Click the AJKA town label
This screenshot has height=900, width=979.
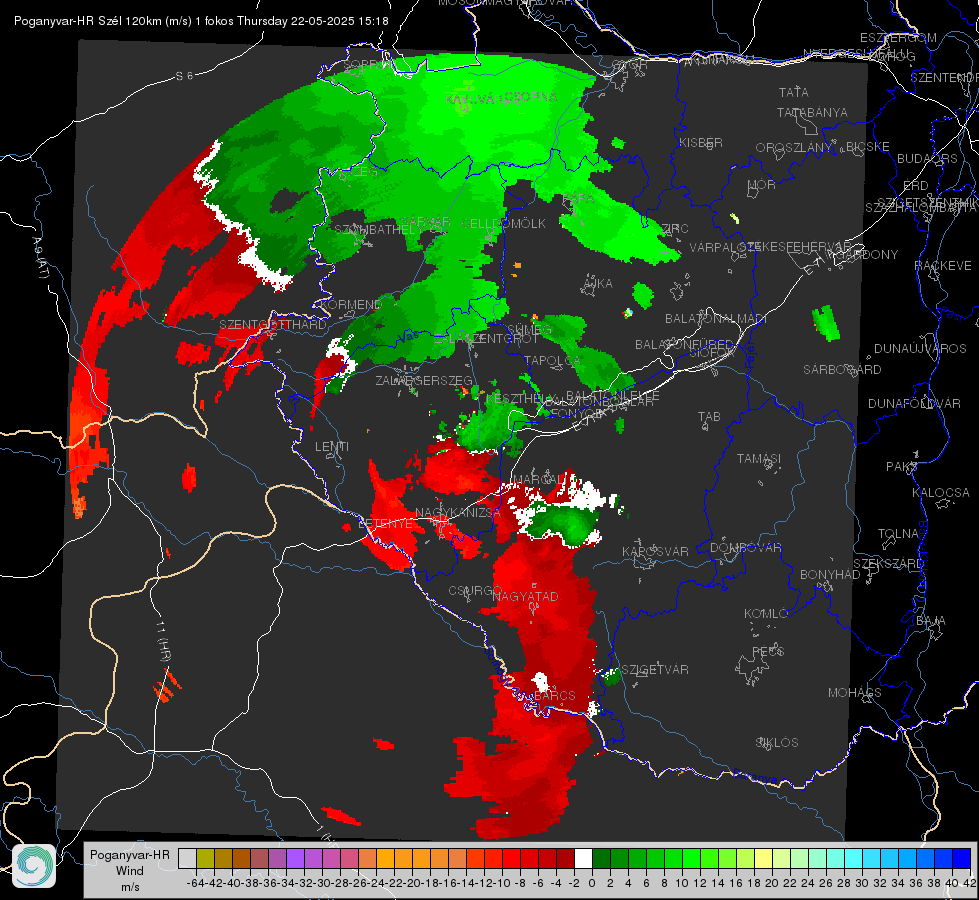pos(598,284)
